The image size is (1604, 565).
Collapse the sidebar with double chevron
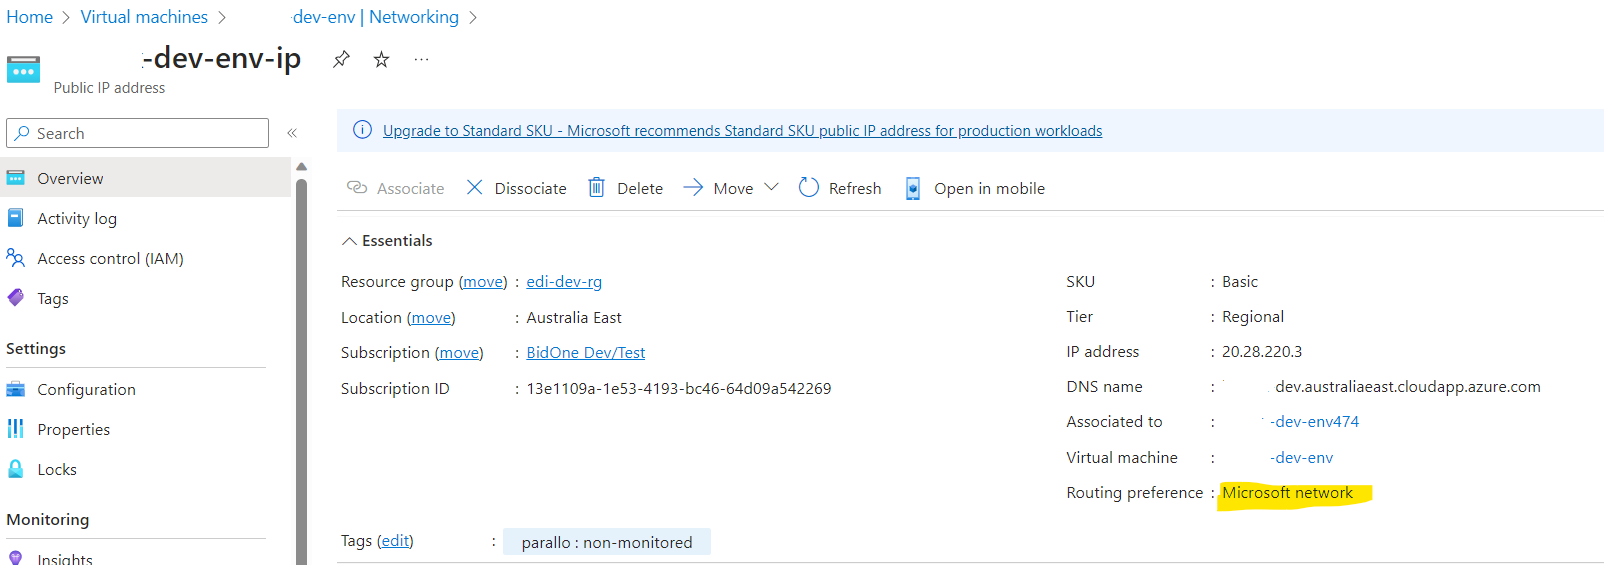[292, 133]
